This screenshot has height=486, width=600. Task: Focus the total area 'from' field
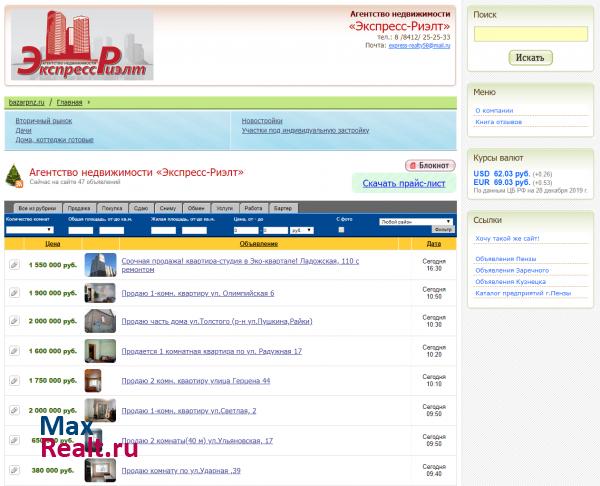[80, 230]
